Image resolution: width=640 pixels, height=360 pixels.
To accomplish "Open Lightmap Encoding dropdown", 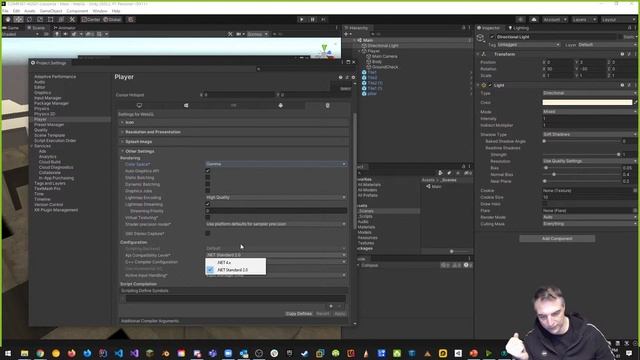I will [x=276, y=198].
